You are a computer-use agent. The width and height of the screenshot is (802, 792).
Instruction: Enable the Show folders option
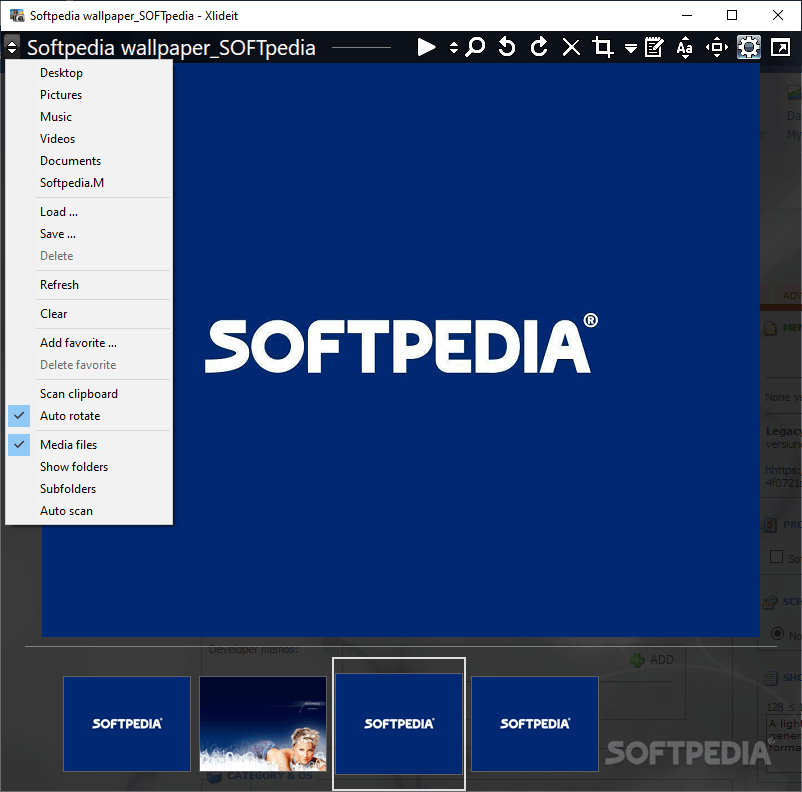pos(73,466)
